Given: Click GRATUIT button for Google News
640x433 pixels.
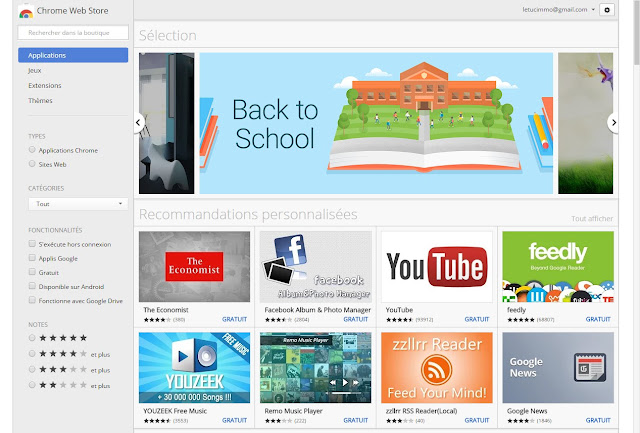Looking at the screenshot, I should tap(598, 420).
